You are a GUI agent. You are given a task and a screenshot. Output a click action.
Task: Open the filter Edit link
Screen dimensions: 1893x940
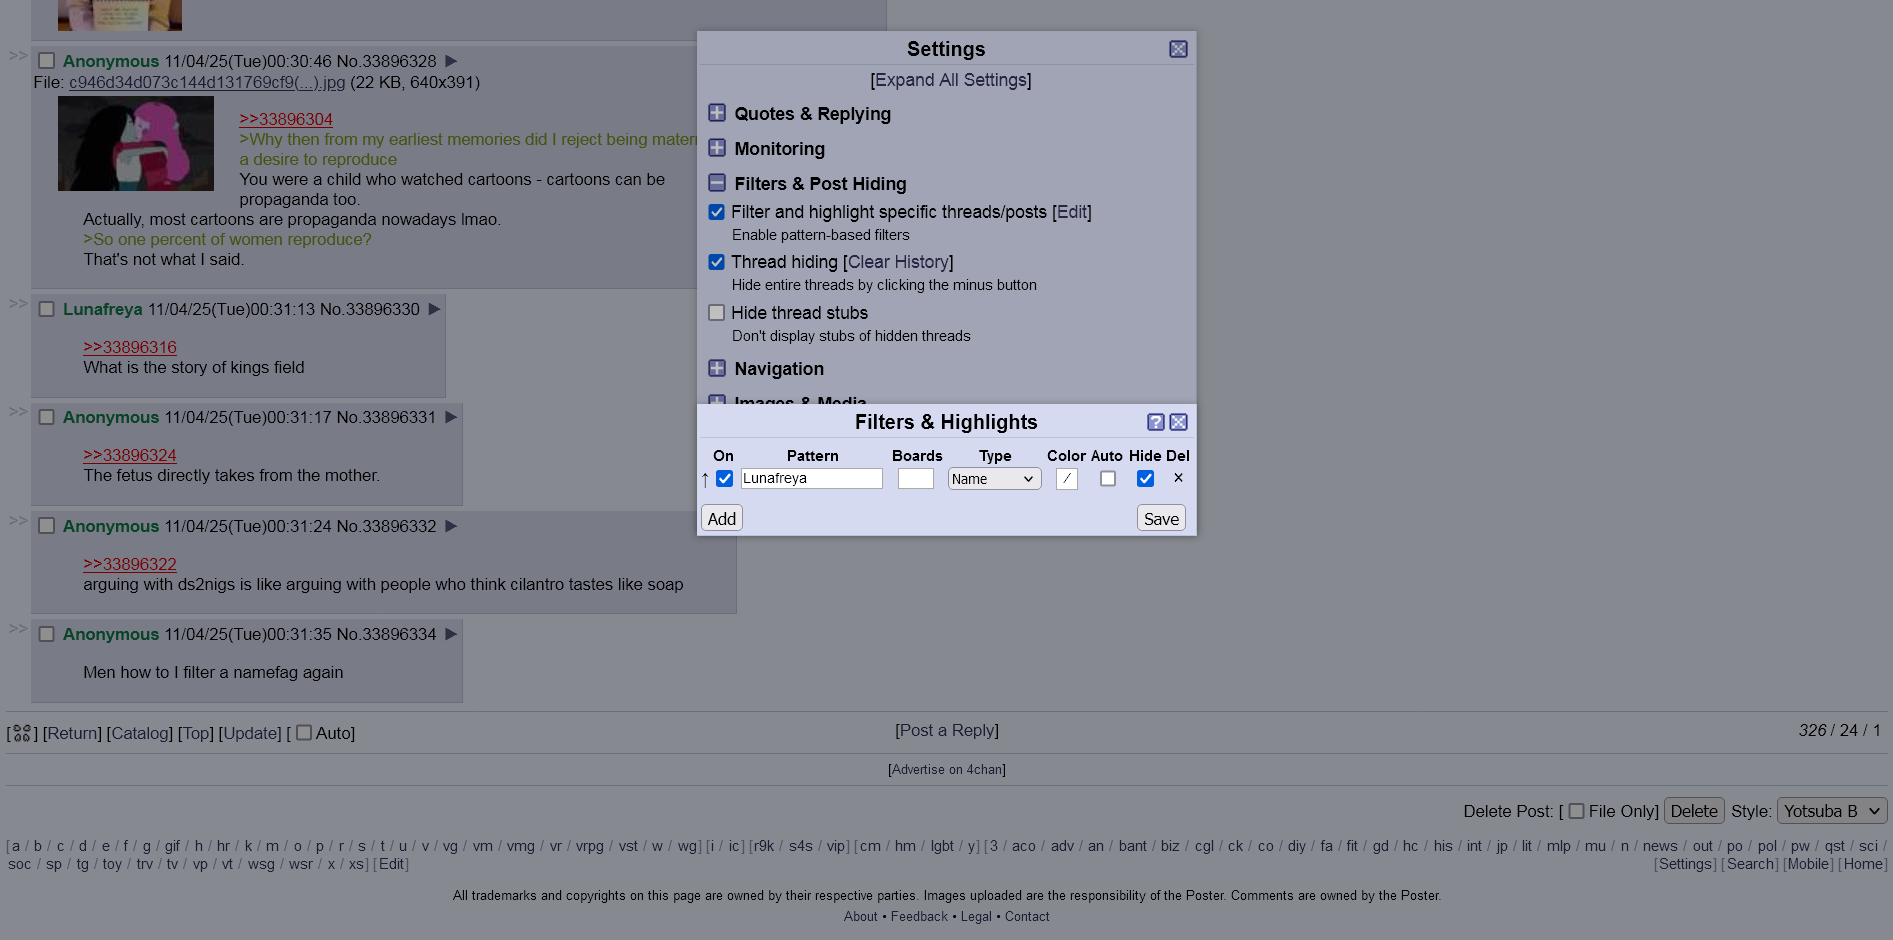pyautogui.click(x=1072, y=212)
